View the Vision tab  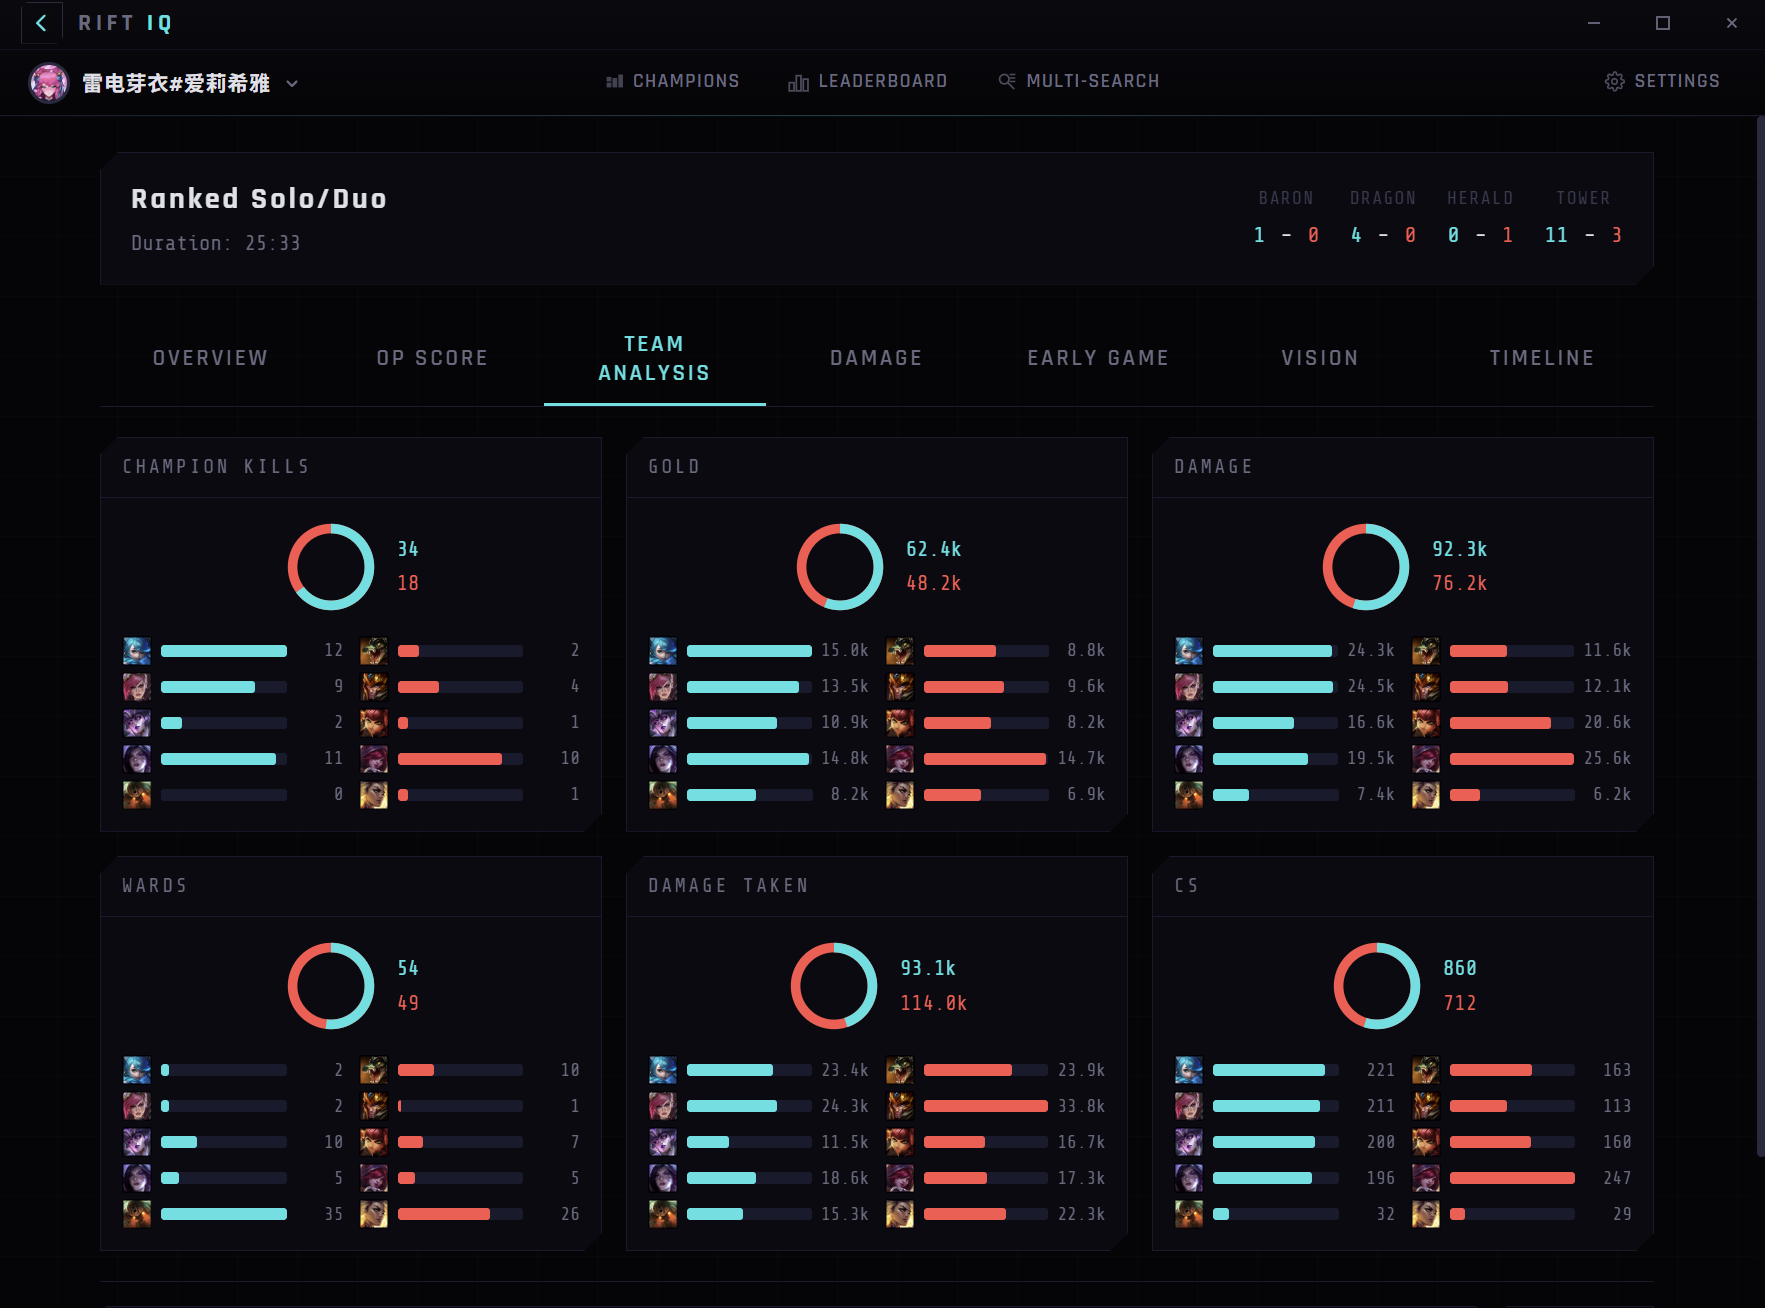click(1320, 358)
